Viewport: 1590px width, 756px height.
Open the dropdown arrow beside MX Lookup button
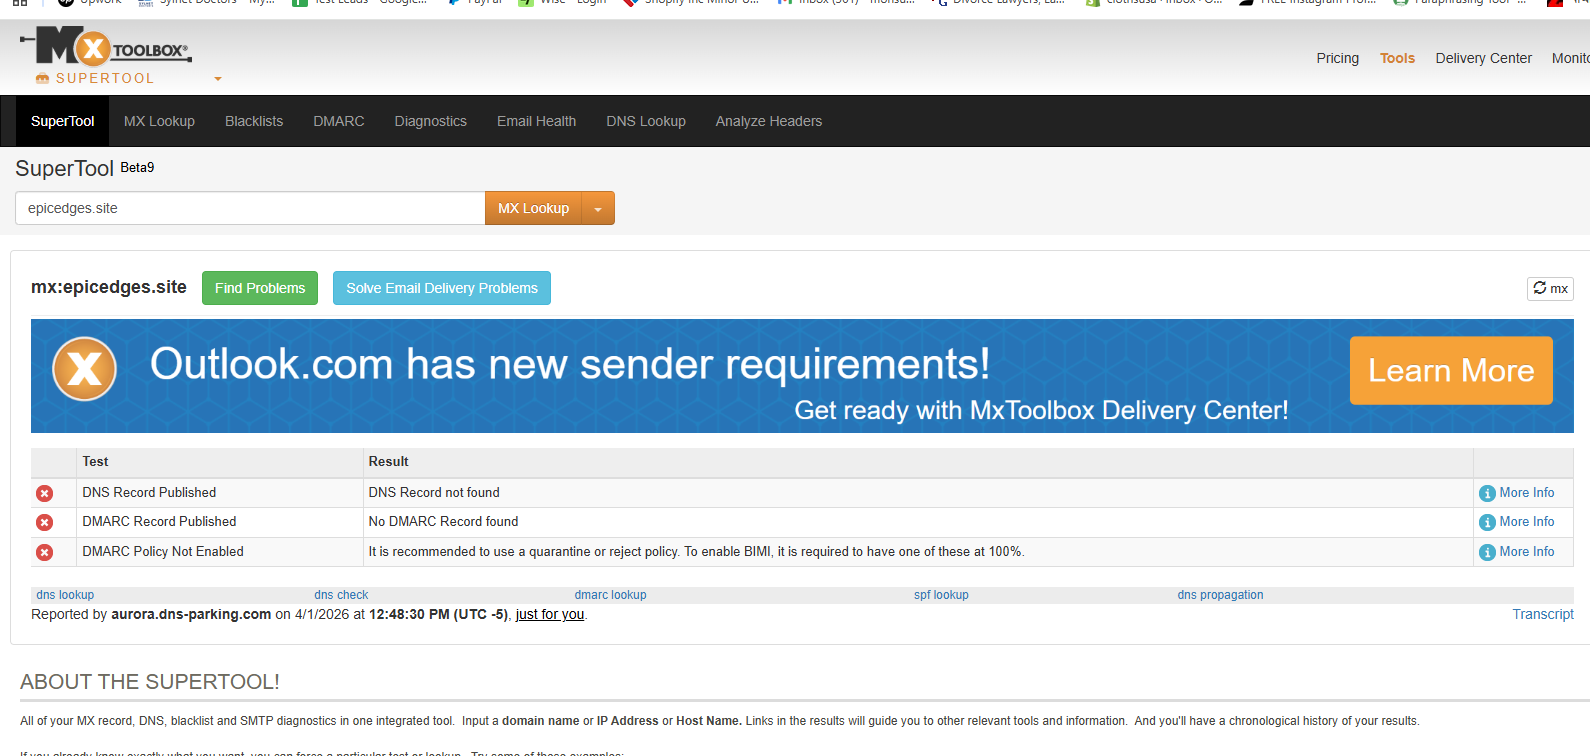click(598, 208)
